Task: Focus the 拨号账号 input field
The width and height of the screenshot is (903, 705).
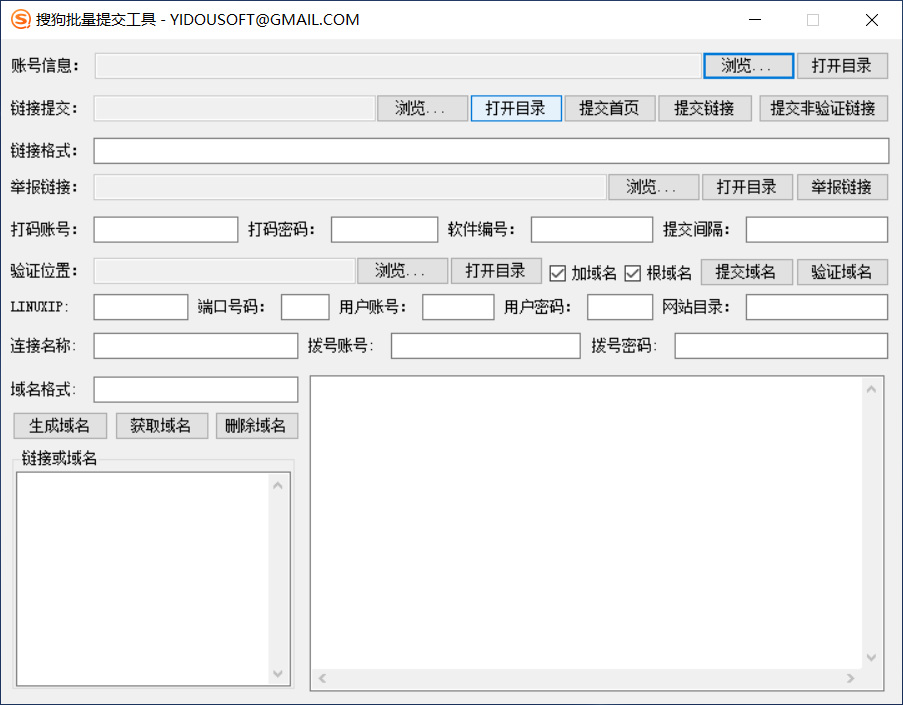Action: click(485, 346)
